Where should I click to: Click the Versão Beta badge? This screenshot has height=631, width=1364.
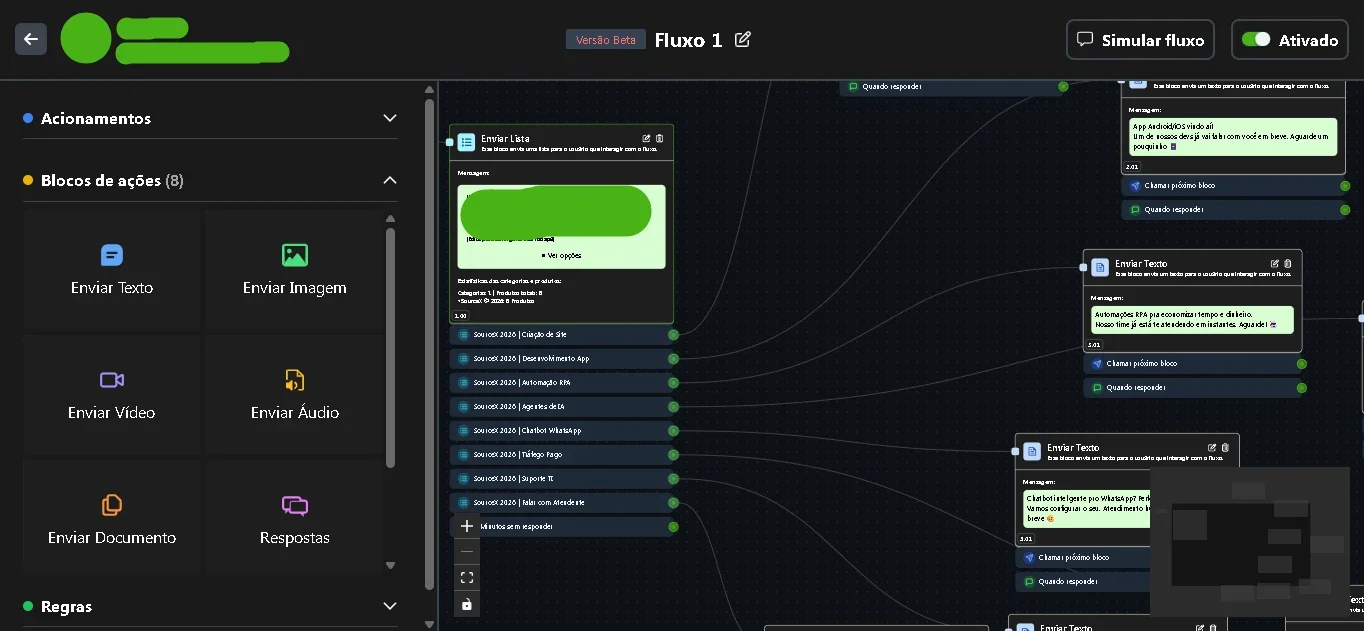click(606, 40)
